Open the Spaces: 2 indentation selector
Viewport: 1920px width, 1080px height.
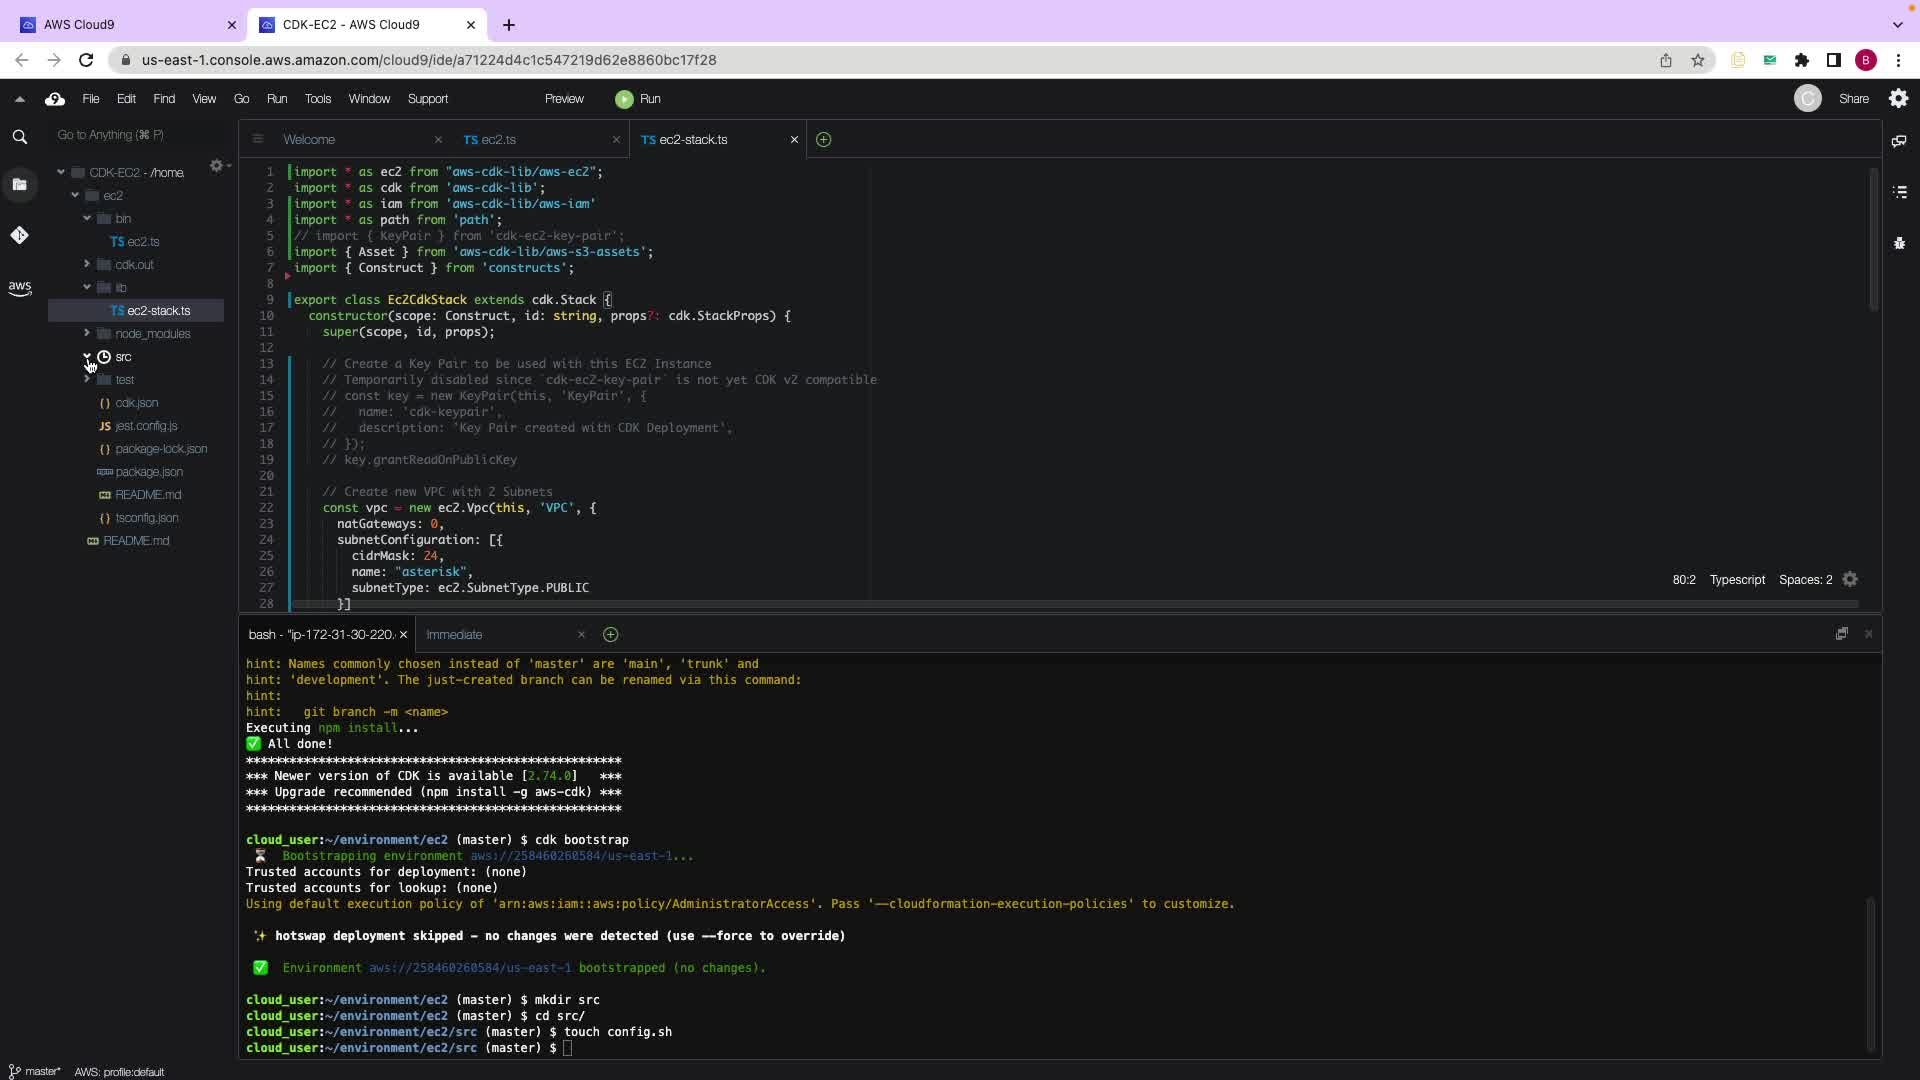(1805, 580)
